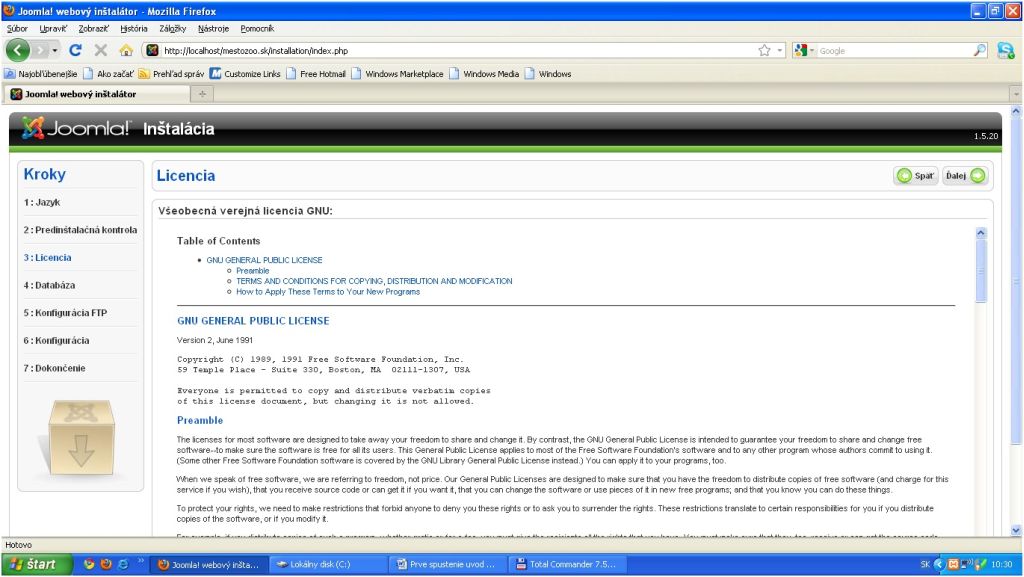The width and height of the screenshot is (1024, 577).
Task: Select step 1: Jazyk
Action: (42, 202)
